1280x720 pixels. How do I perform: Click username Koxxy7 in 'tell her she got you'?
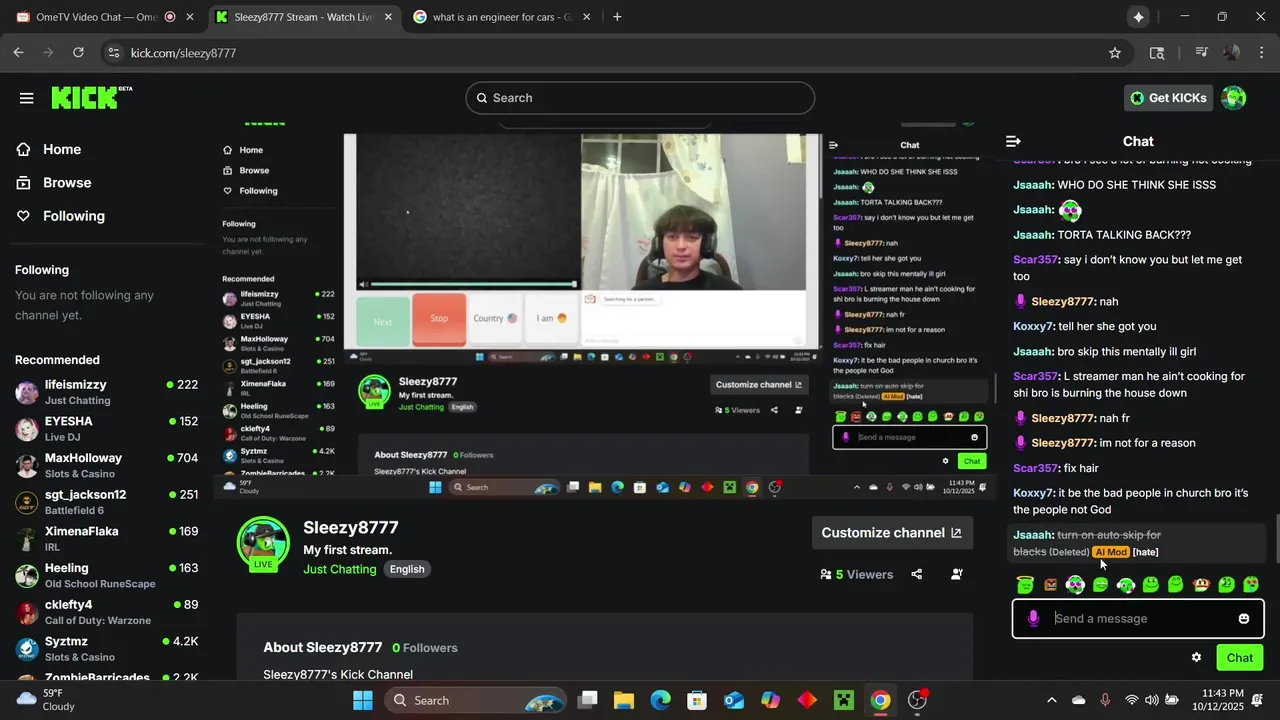point(1034,326)
